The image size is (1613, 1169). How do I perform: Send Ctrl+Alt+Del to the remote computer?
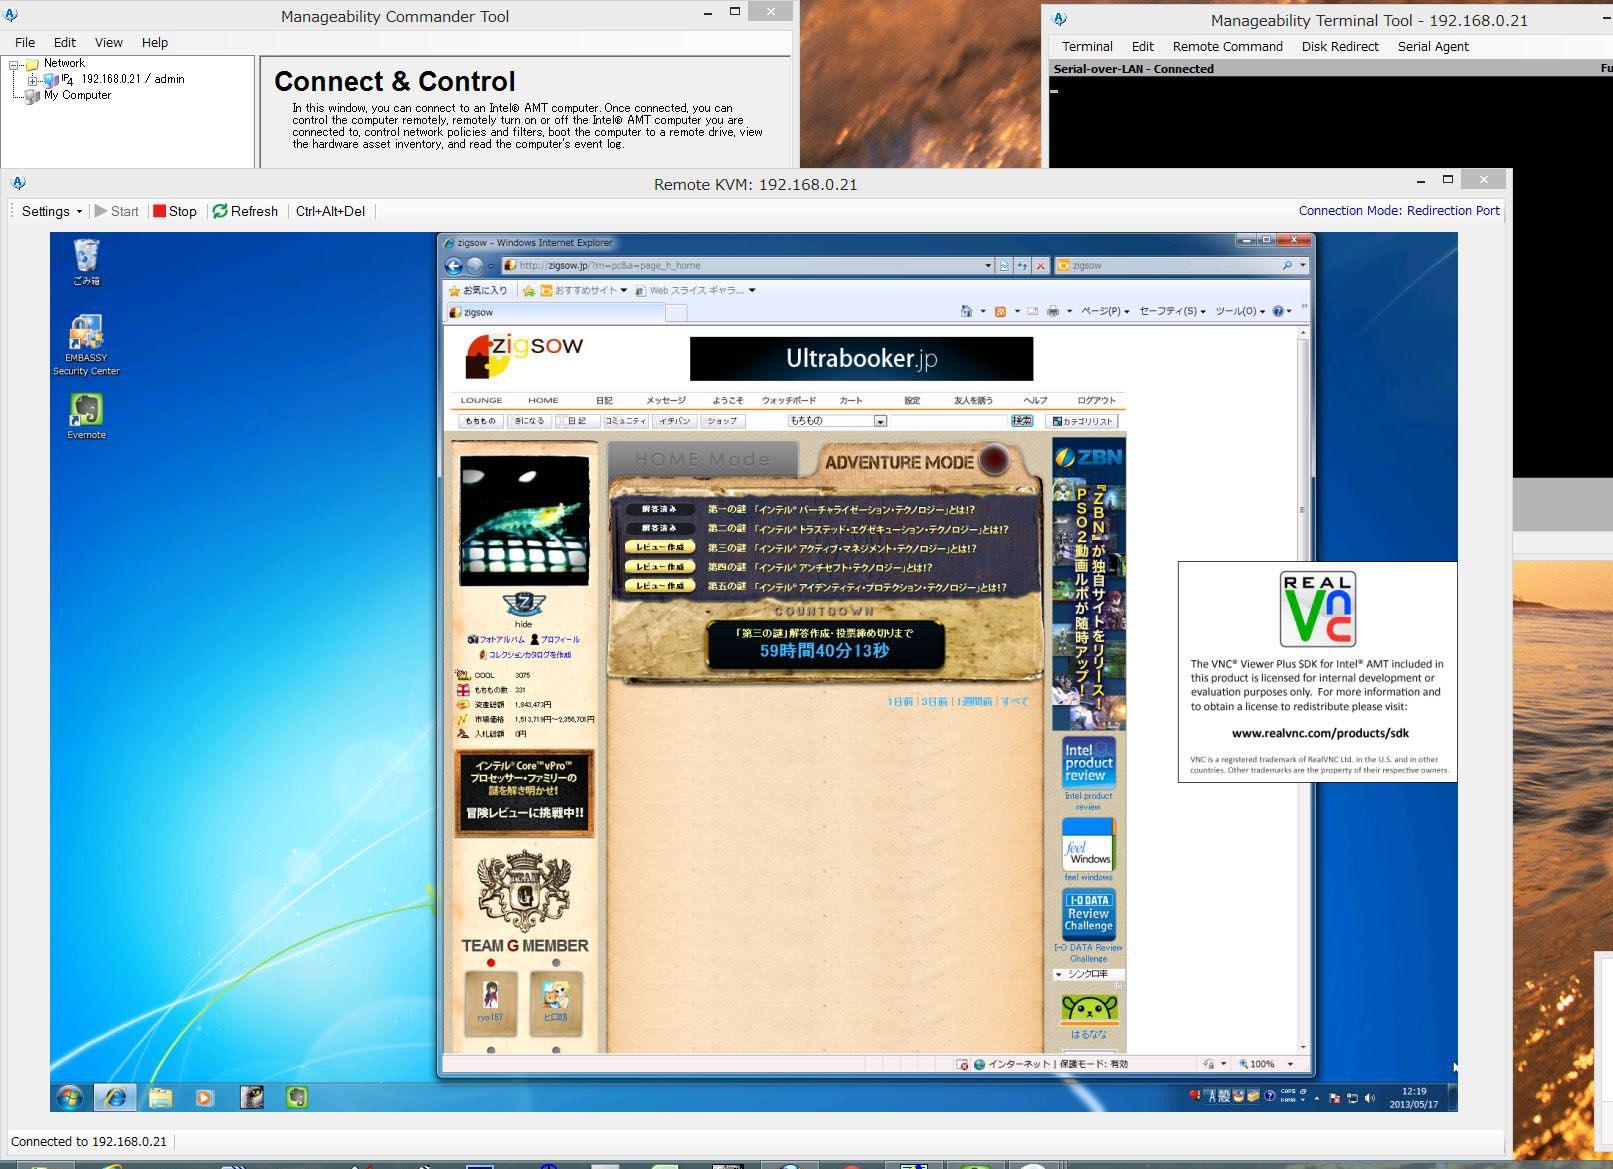click(x=330, y=211)
